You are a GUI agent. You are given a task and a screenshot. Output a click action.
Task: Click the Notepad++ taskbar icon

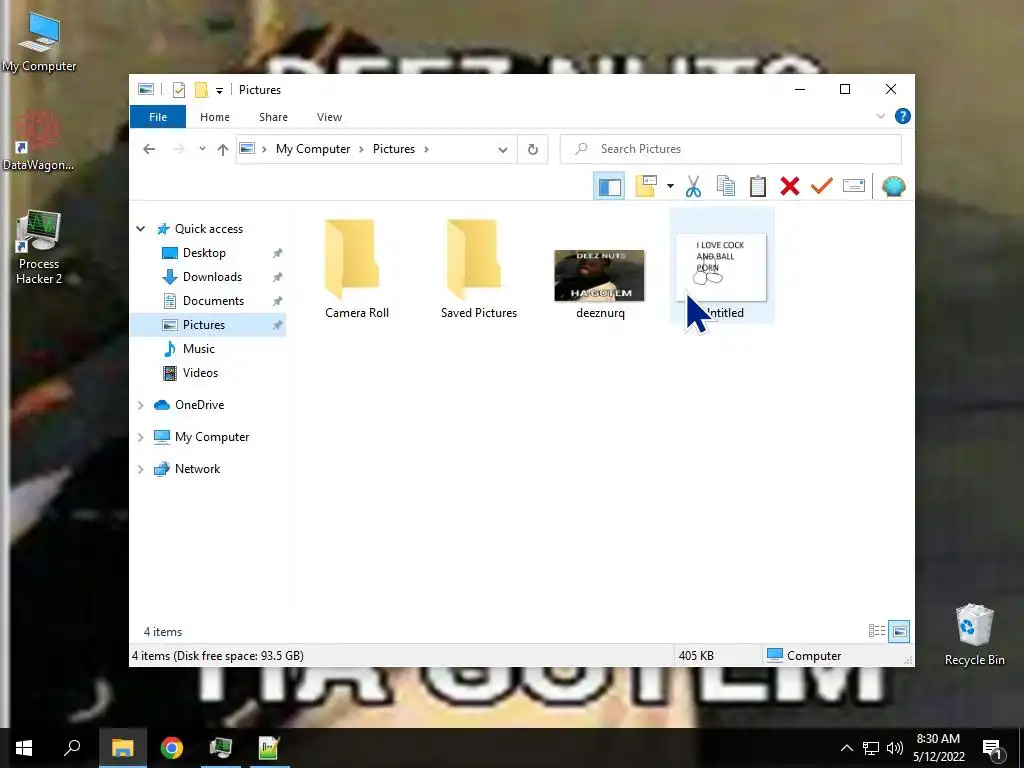(269, 748)
